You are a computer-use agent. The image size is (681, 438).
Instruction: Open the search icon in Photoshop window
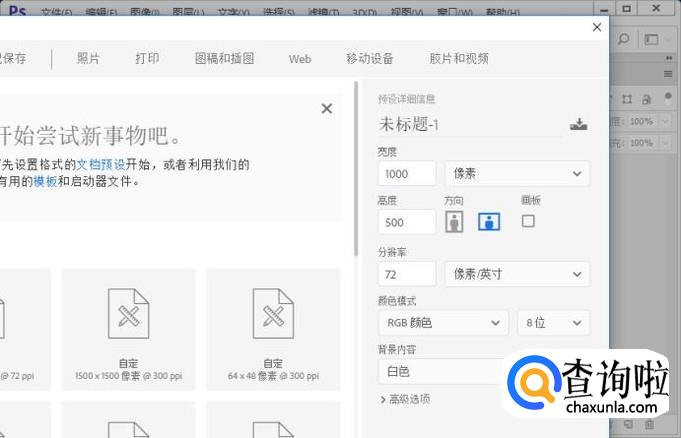pyautogui.click(x=624, y=39)
